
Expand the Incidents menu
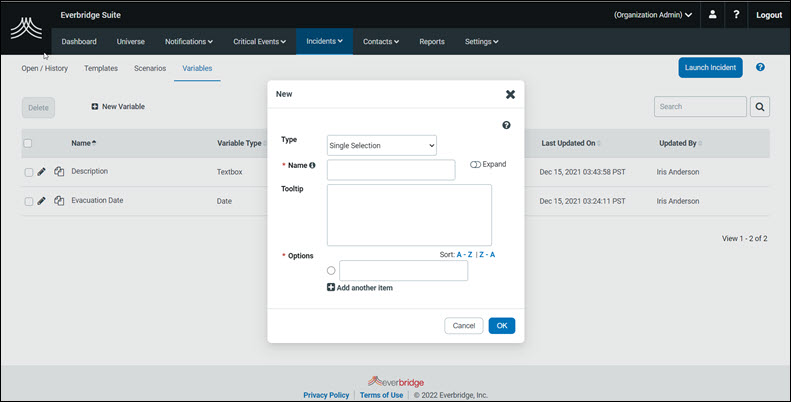(x=324, y=41)
